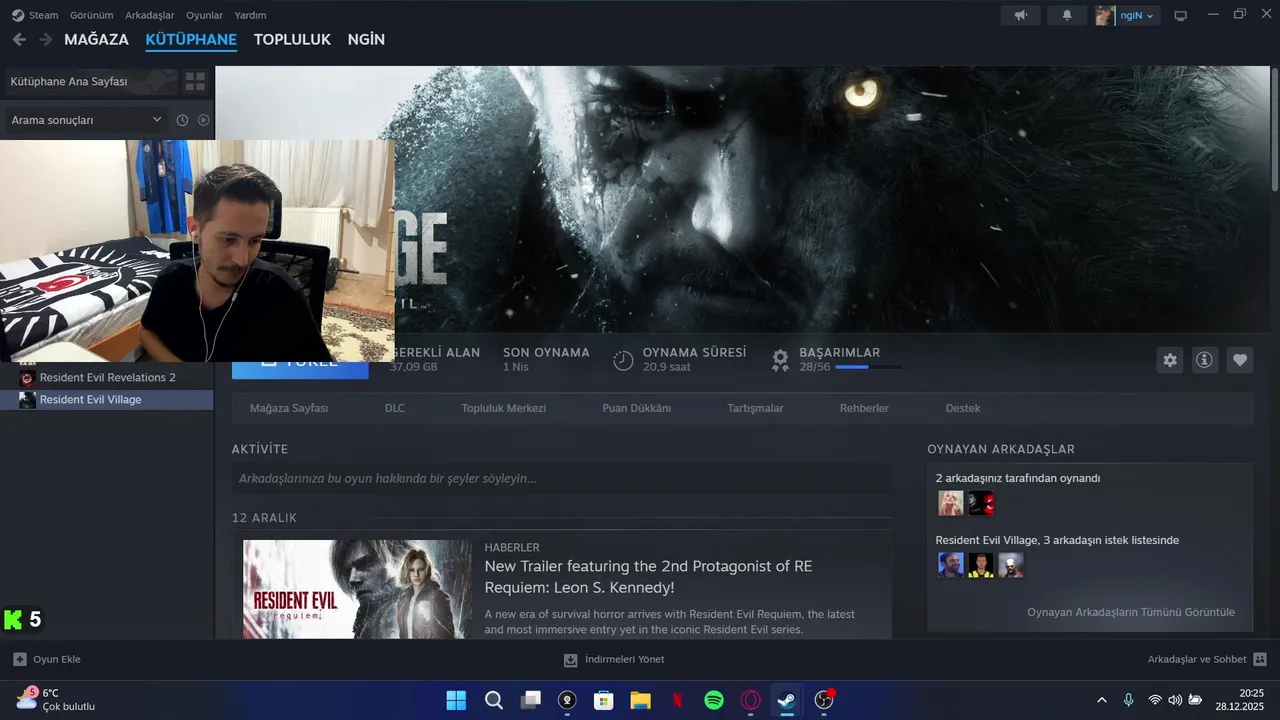
Task: Open weather widget Çok bulutlu
Action: point(57,699)
